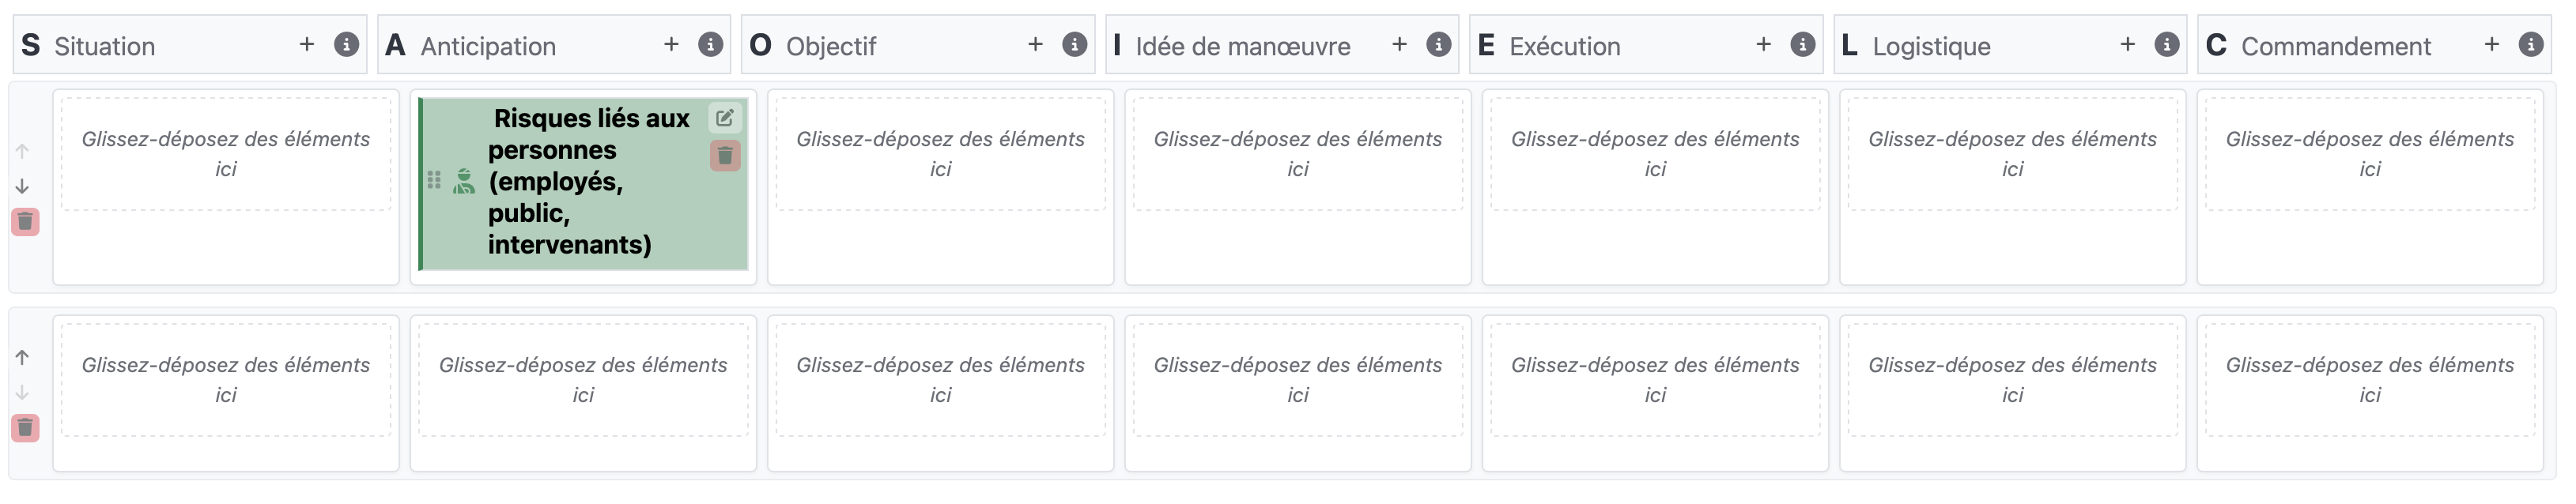Click the plus icon in Situation header
Screen dimensions: 2576x504
click(x=307, y=45)
